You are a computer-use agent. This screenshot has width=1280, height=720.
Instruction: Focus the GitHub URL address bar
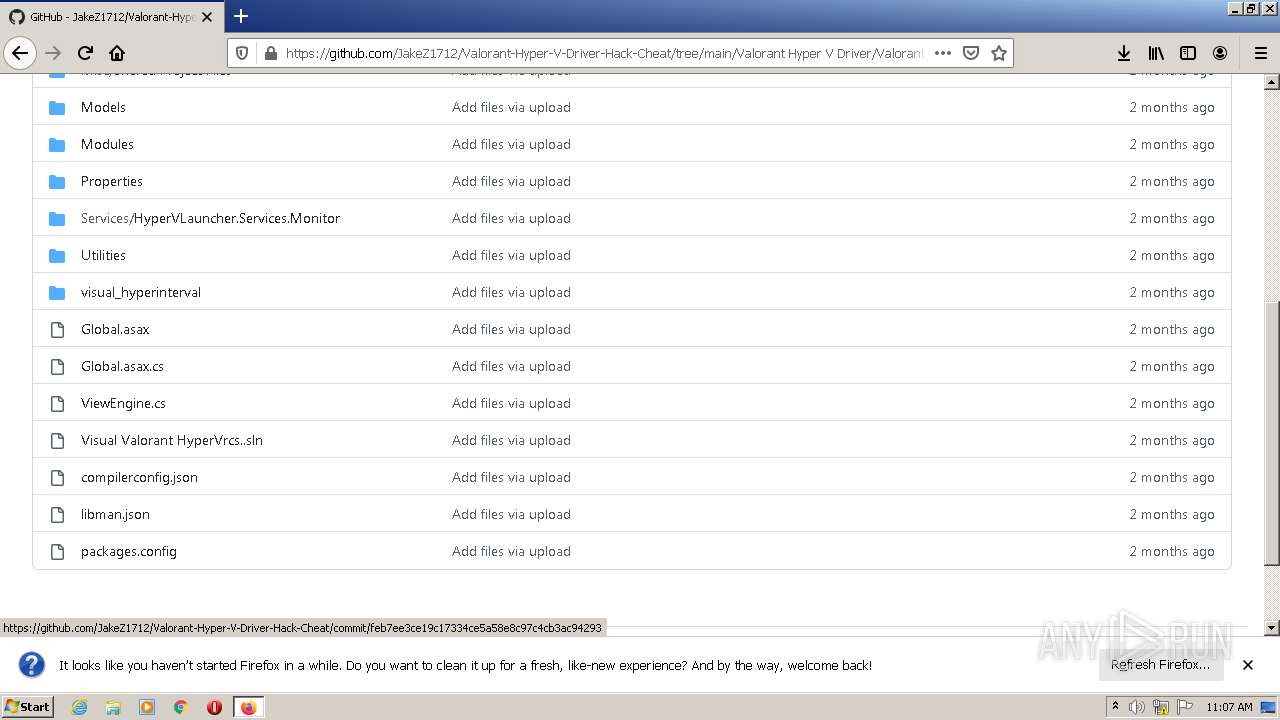click(604, 53)
